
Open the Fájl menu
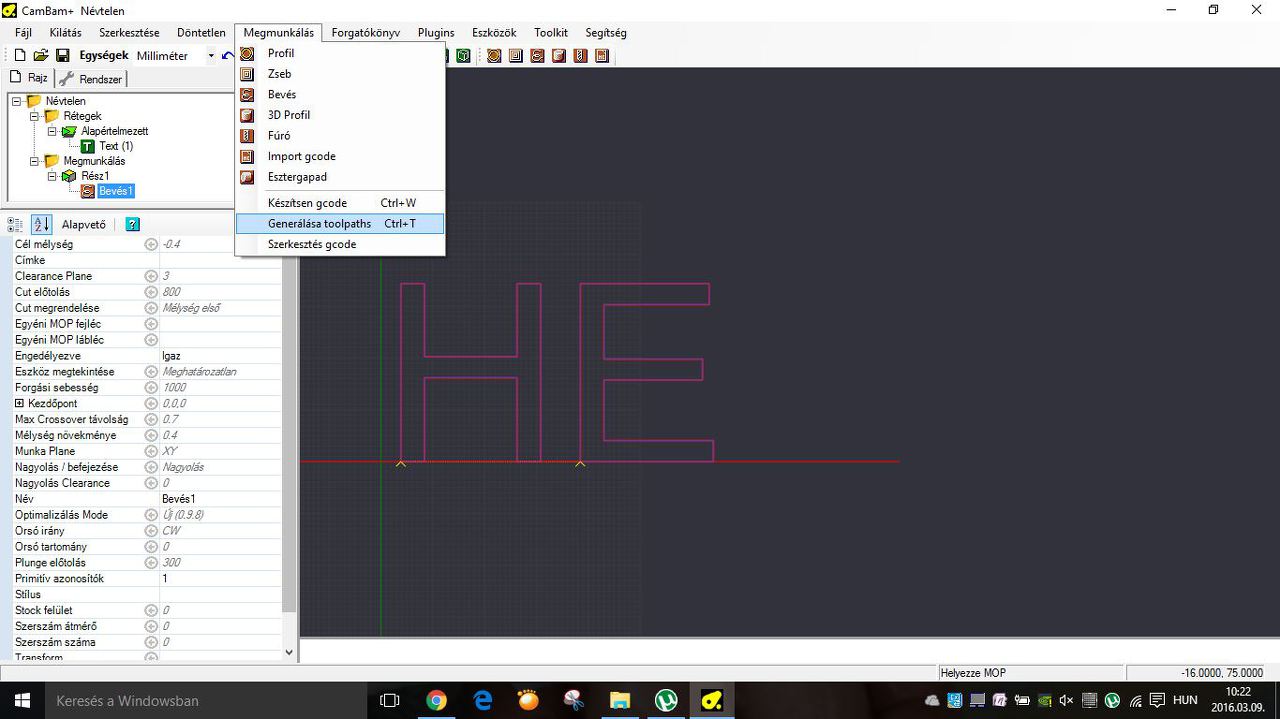(23, 33)
